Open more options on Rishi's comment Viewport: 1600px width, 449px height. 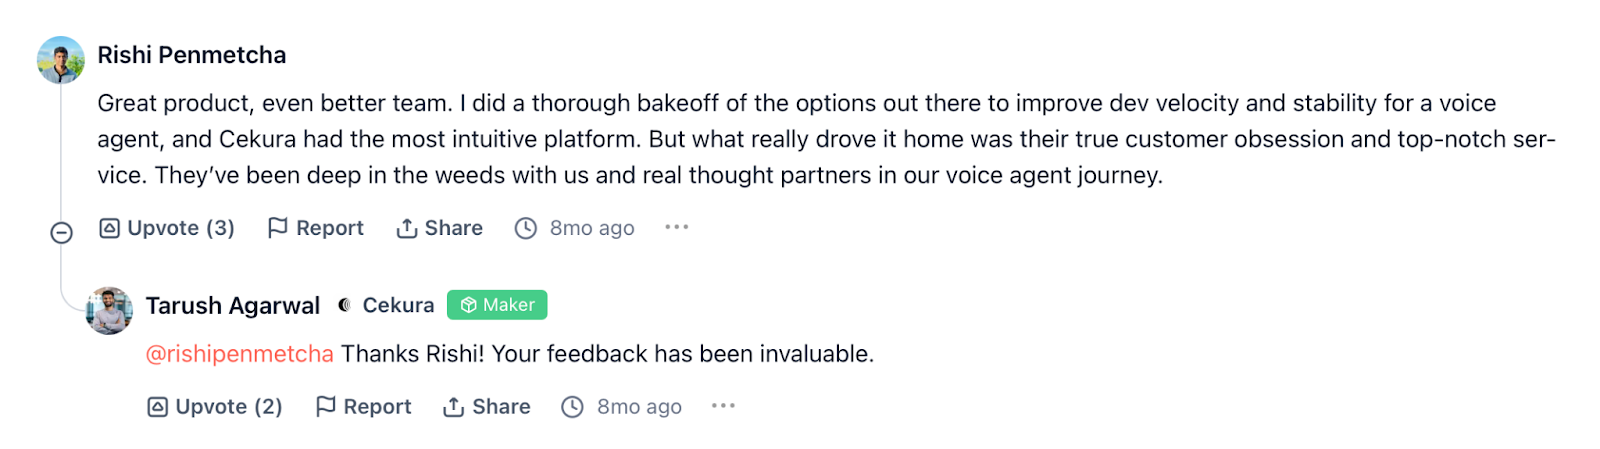[x=677, y=227]
